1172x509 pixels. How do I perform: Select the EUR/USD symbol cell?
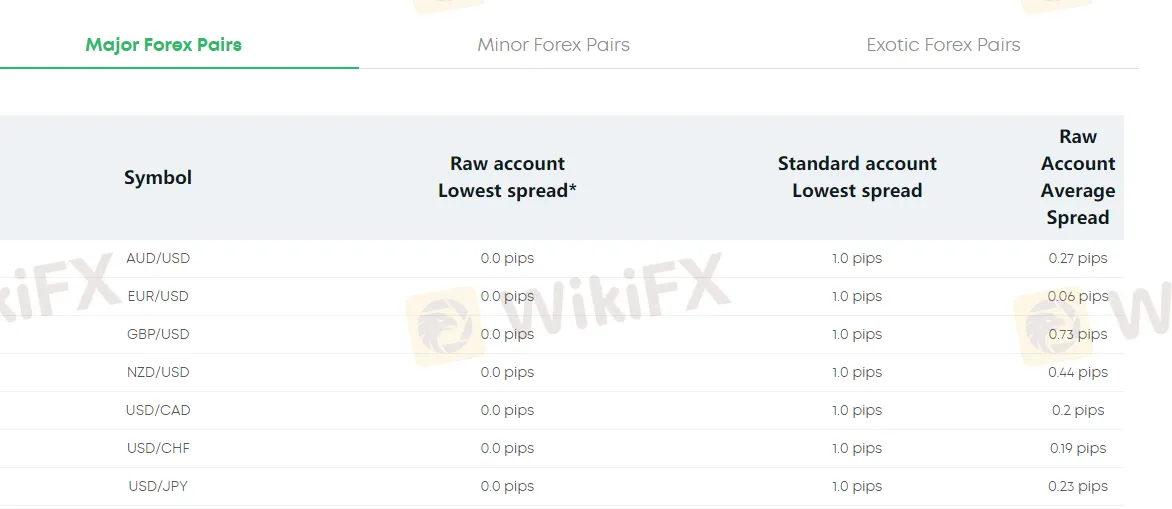158,297
